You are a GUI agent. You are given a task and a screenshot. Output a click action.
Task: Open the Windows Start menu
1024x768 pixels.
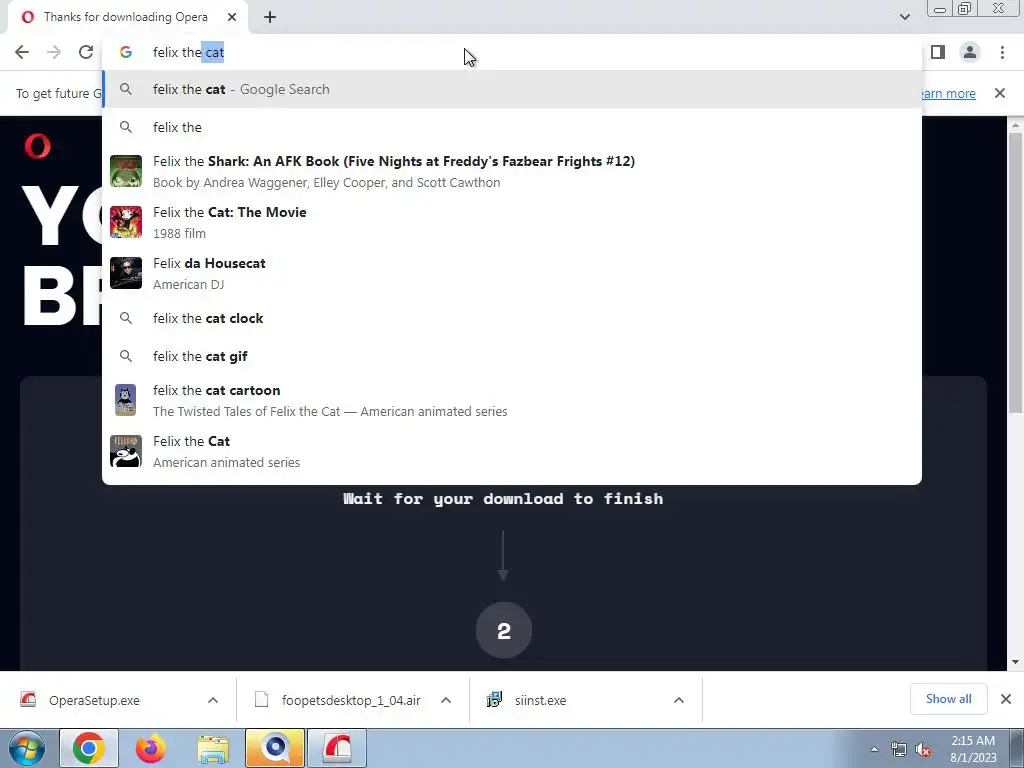(x=27, y=748)
